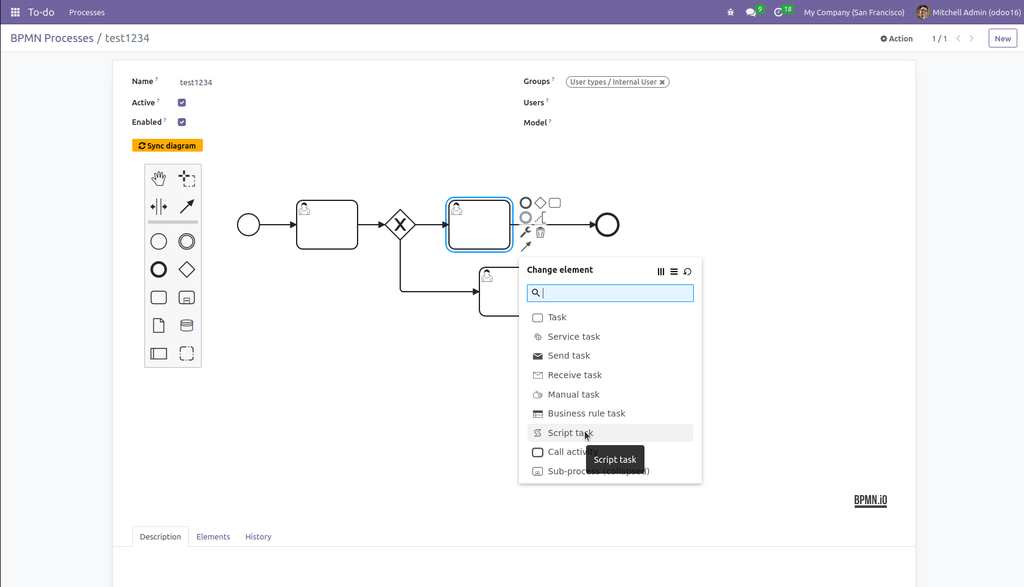Screen dimensions: 1024x587
Task: Click the New button
Action: click(x=1002, y=39)
